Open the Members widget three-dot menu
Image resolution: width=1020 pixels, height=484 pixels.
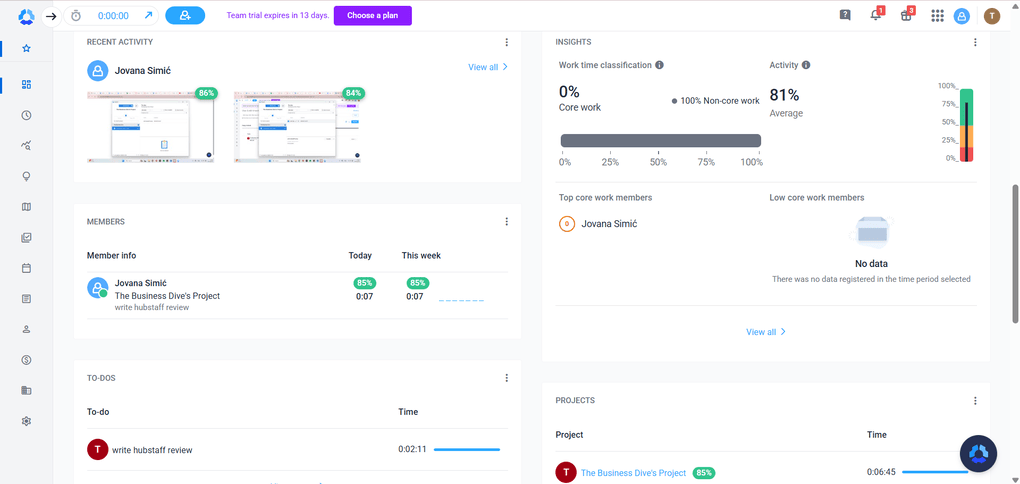(507, 222)
